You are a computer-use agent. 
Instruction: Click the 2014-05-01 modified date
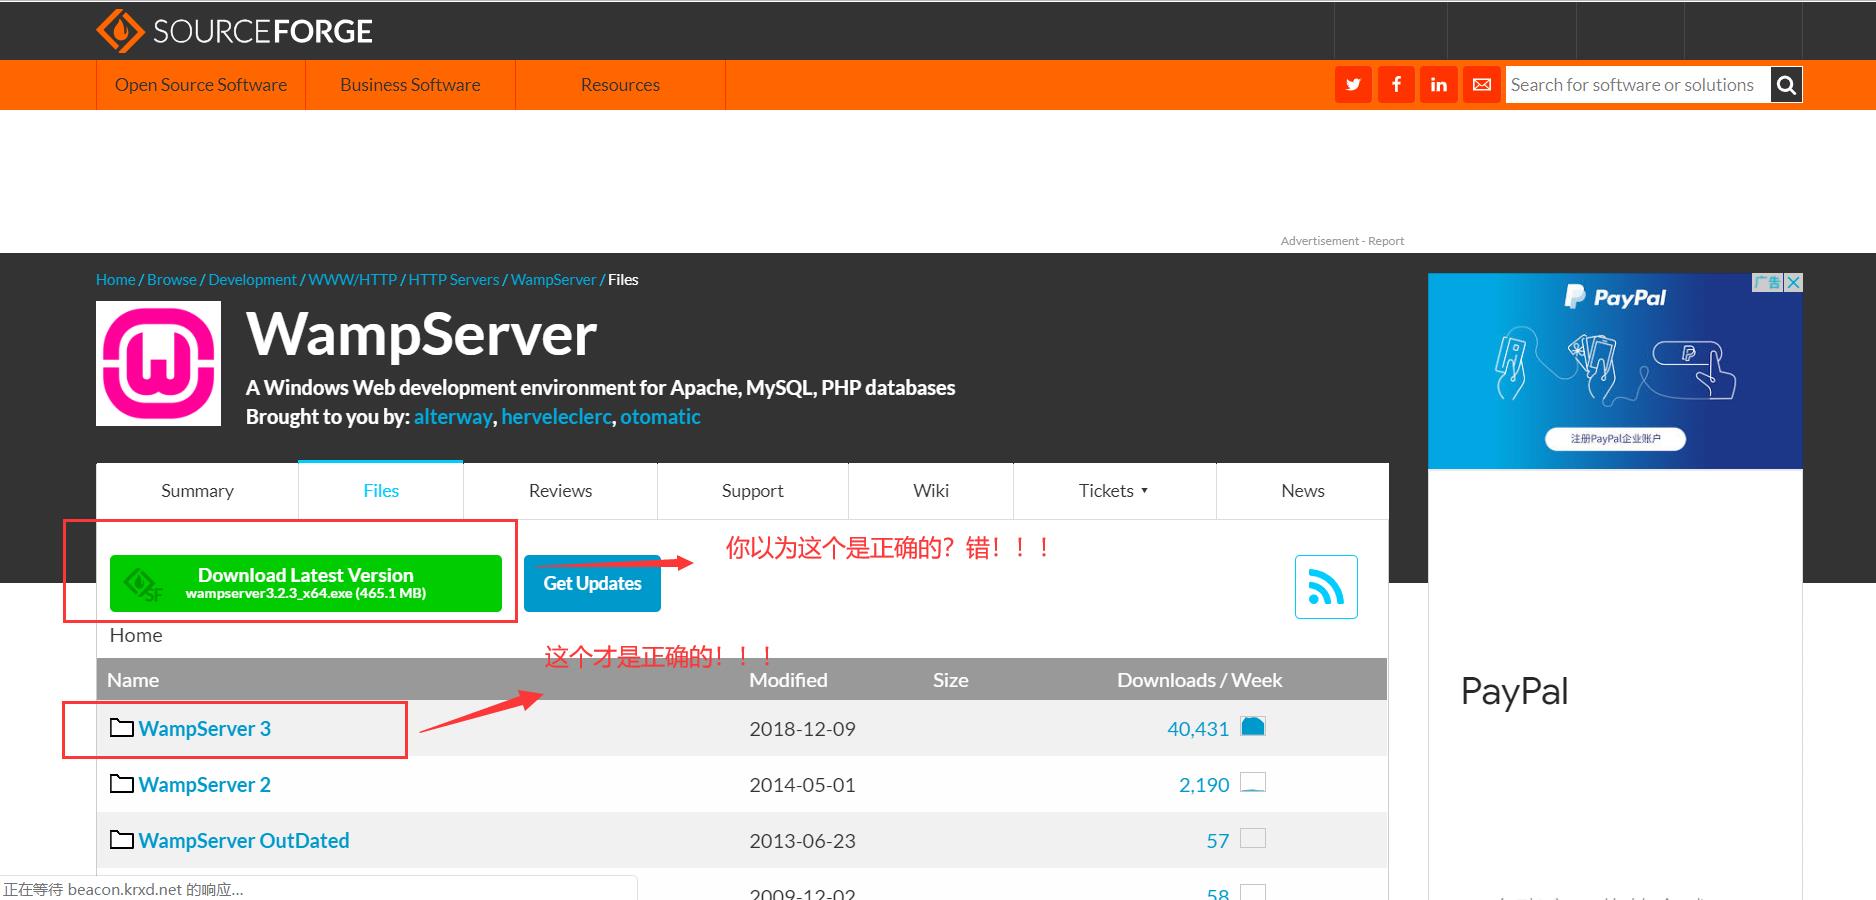(802, 785)
